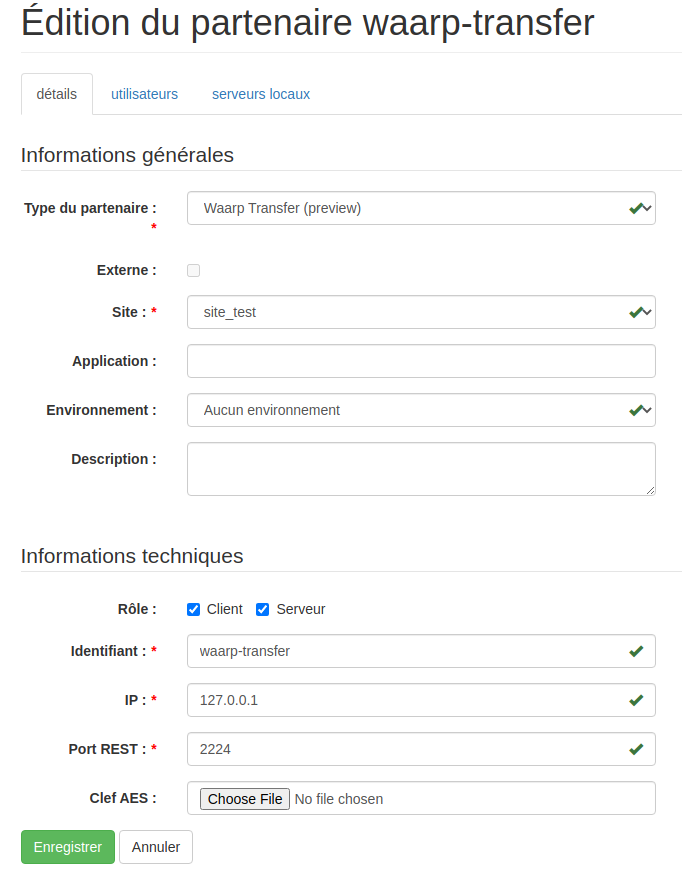This screenshot has height=882, width=682.
Task: Click the No file chosen text
Action: click(339, 799)
